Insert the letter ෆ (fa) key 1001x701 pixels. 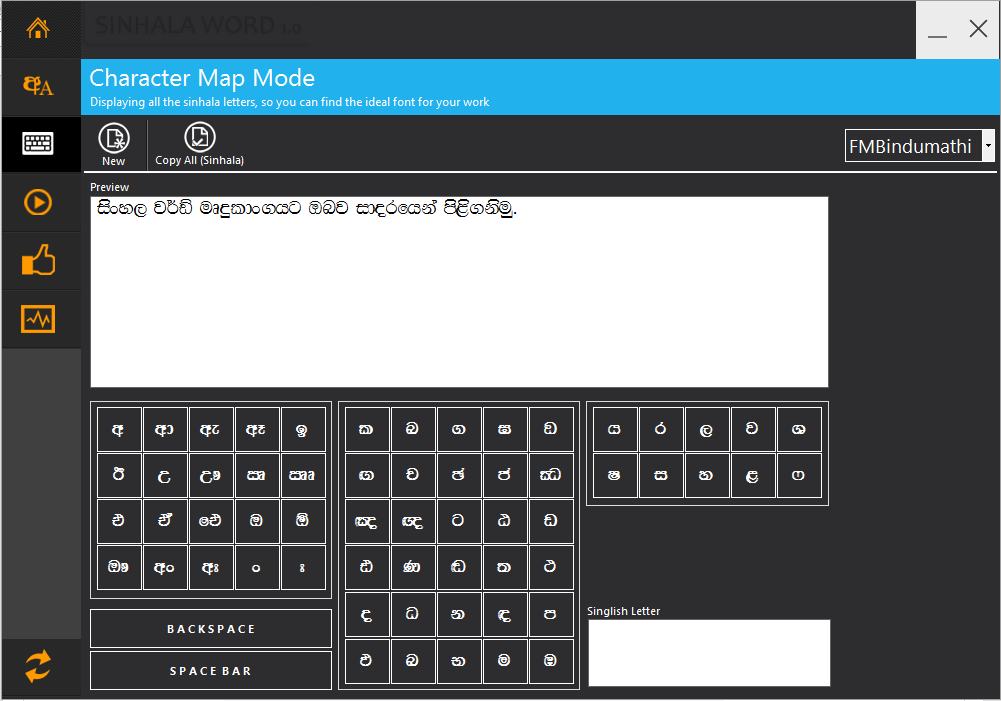[x=799, y=475]
